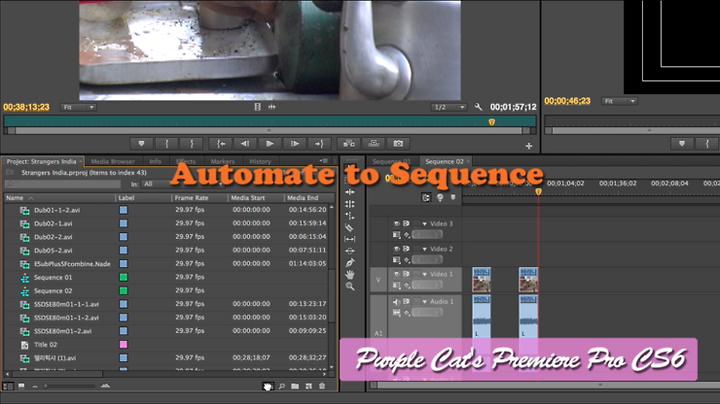This screenshot has width=720, height=404.
Task: Toggle Video 3 track output eye
Action: [x=396, y=224]
